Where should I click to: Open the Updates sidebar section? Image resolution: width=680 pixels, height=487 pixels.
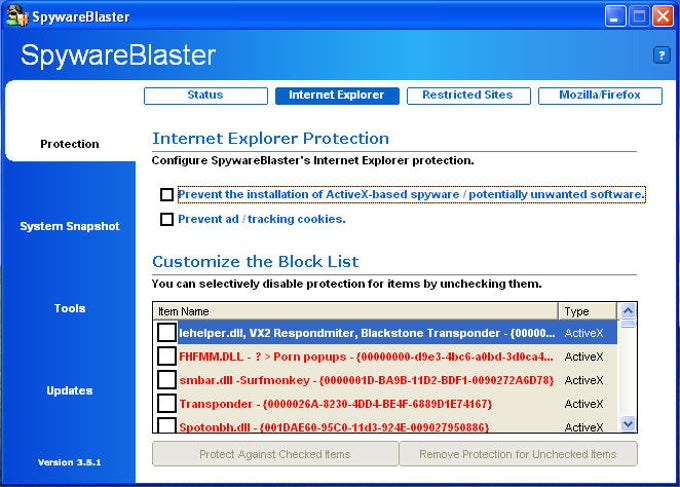(x=69, y=390)
